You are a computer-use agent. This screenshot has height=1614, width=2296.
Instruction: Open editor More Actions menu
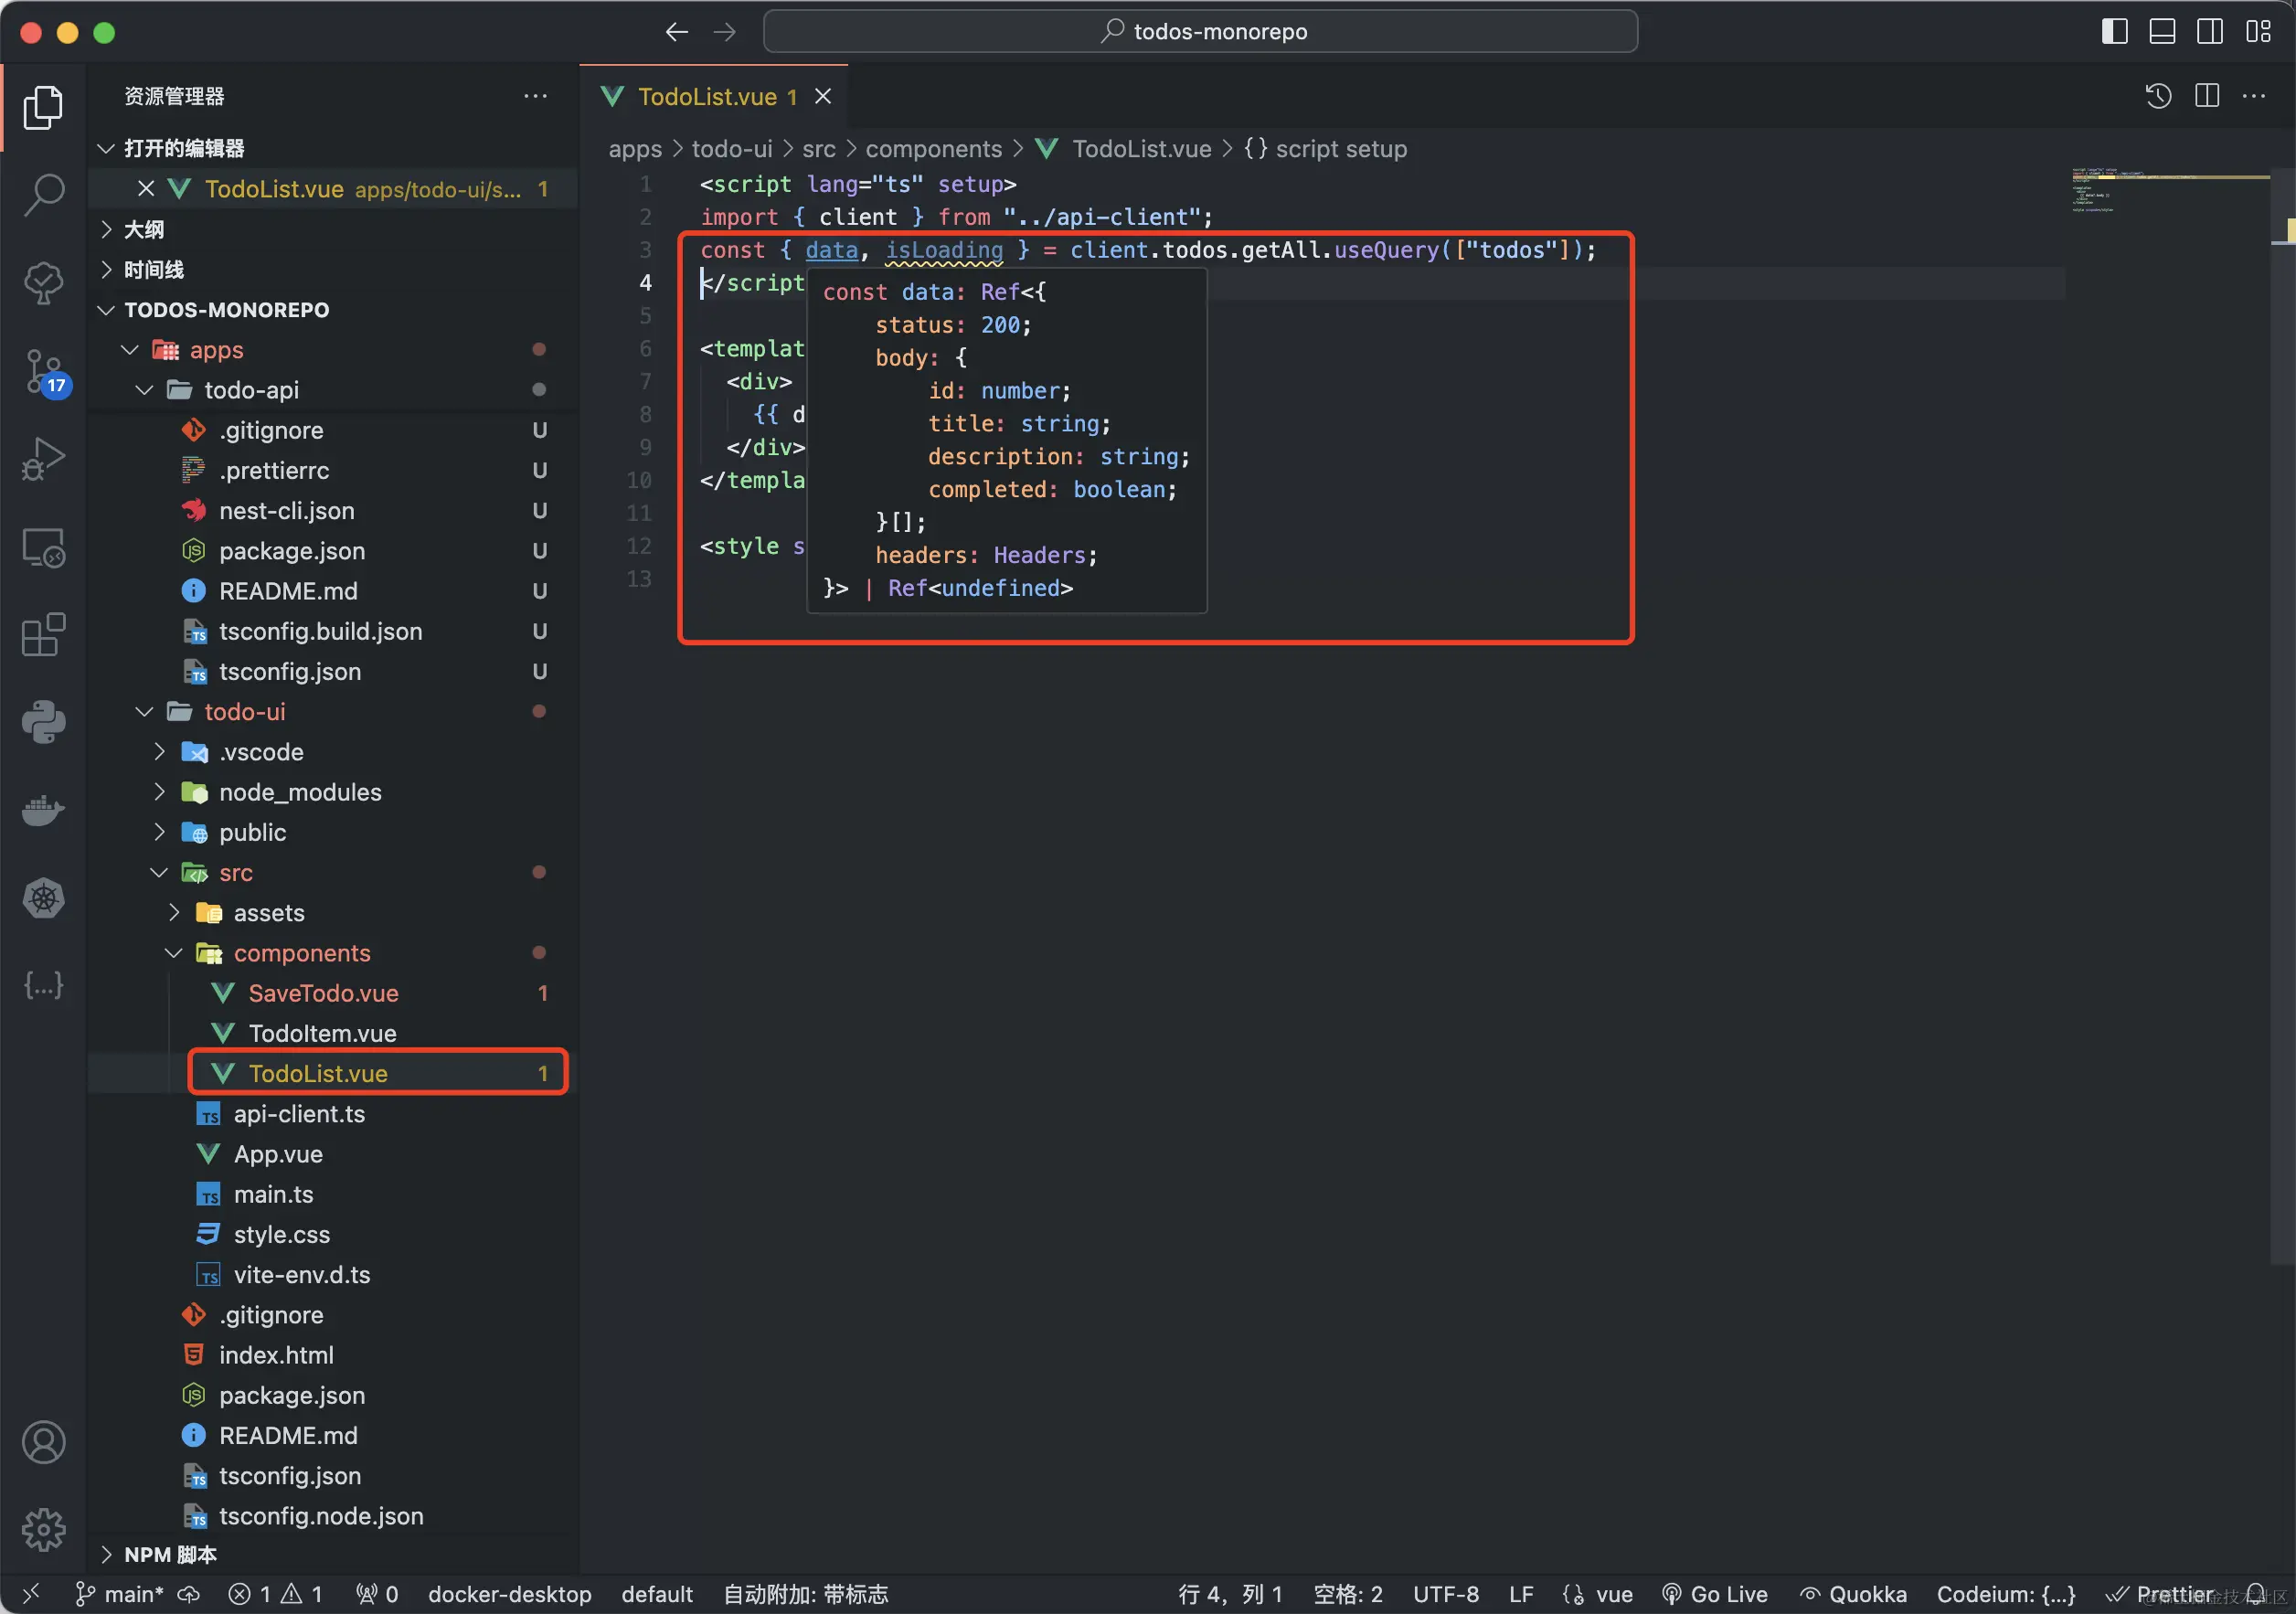click(2254, 96)
